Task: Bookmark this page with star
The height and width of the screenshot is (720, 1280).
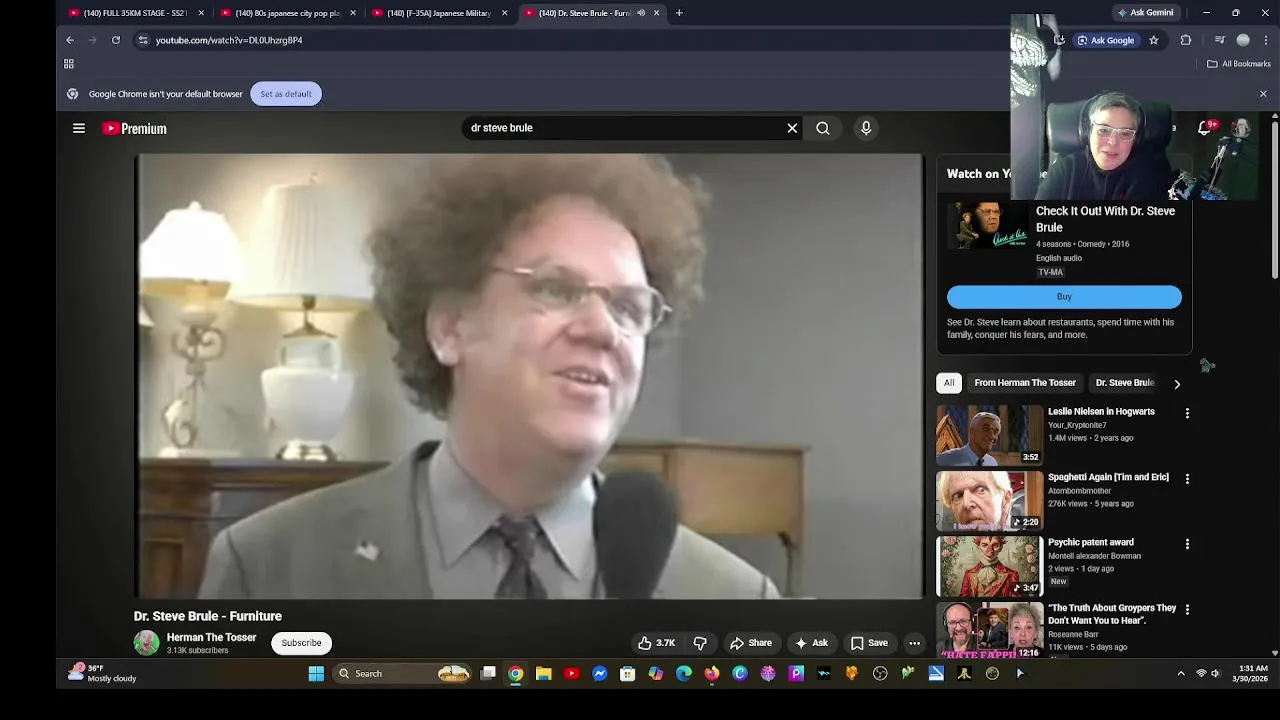Action: 1154,40
